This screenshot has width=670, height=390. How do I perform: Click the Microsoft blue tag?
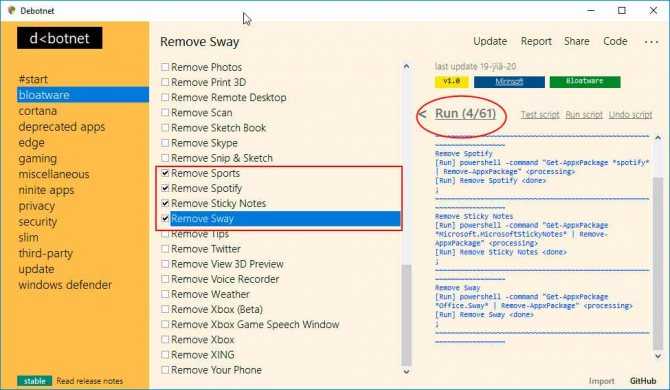click(509, 82)
